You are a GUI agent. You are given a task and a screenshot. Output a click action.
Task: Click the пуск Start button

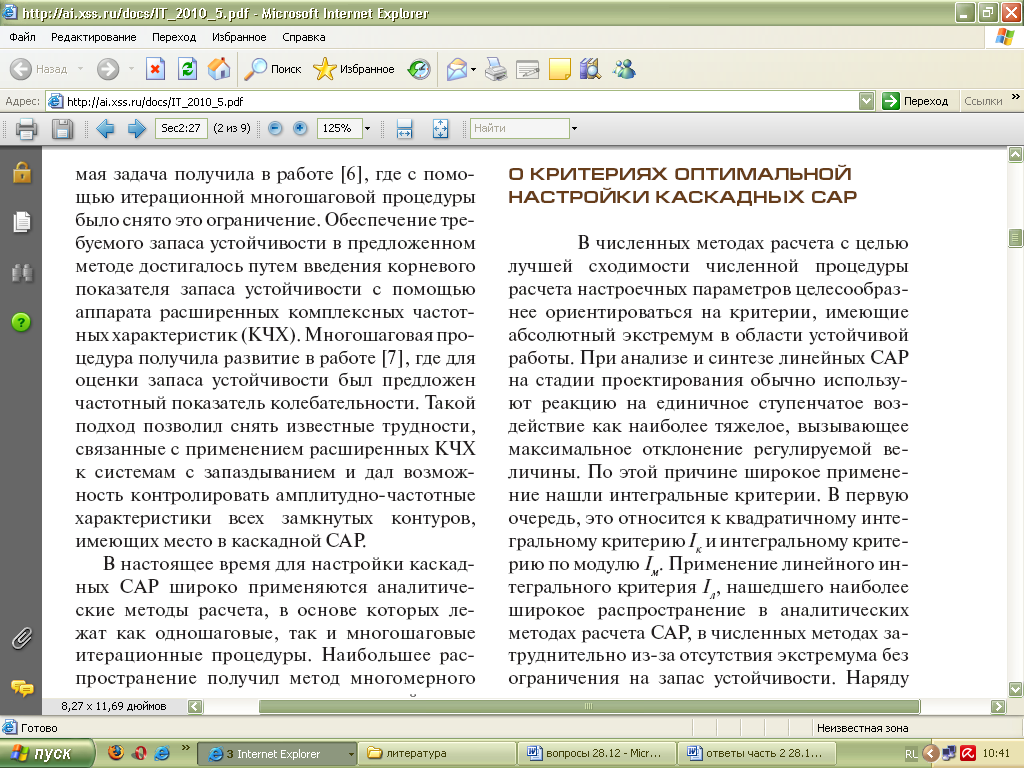47,754
